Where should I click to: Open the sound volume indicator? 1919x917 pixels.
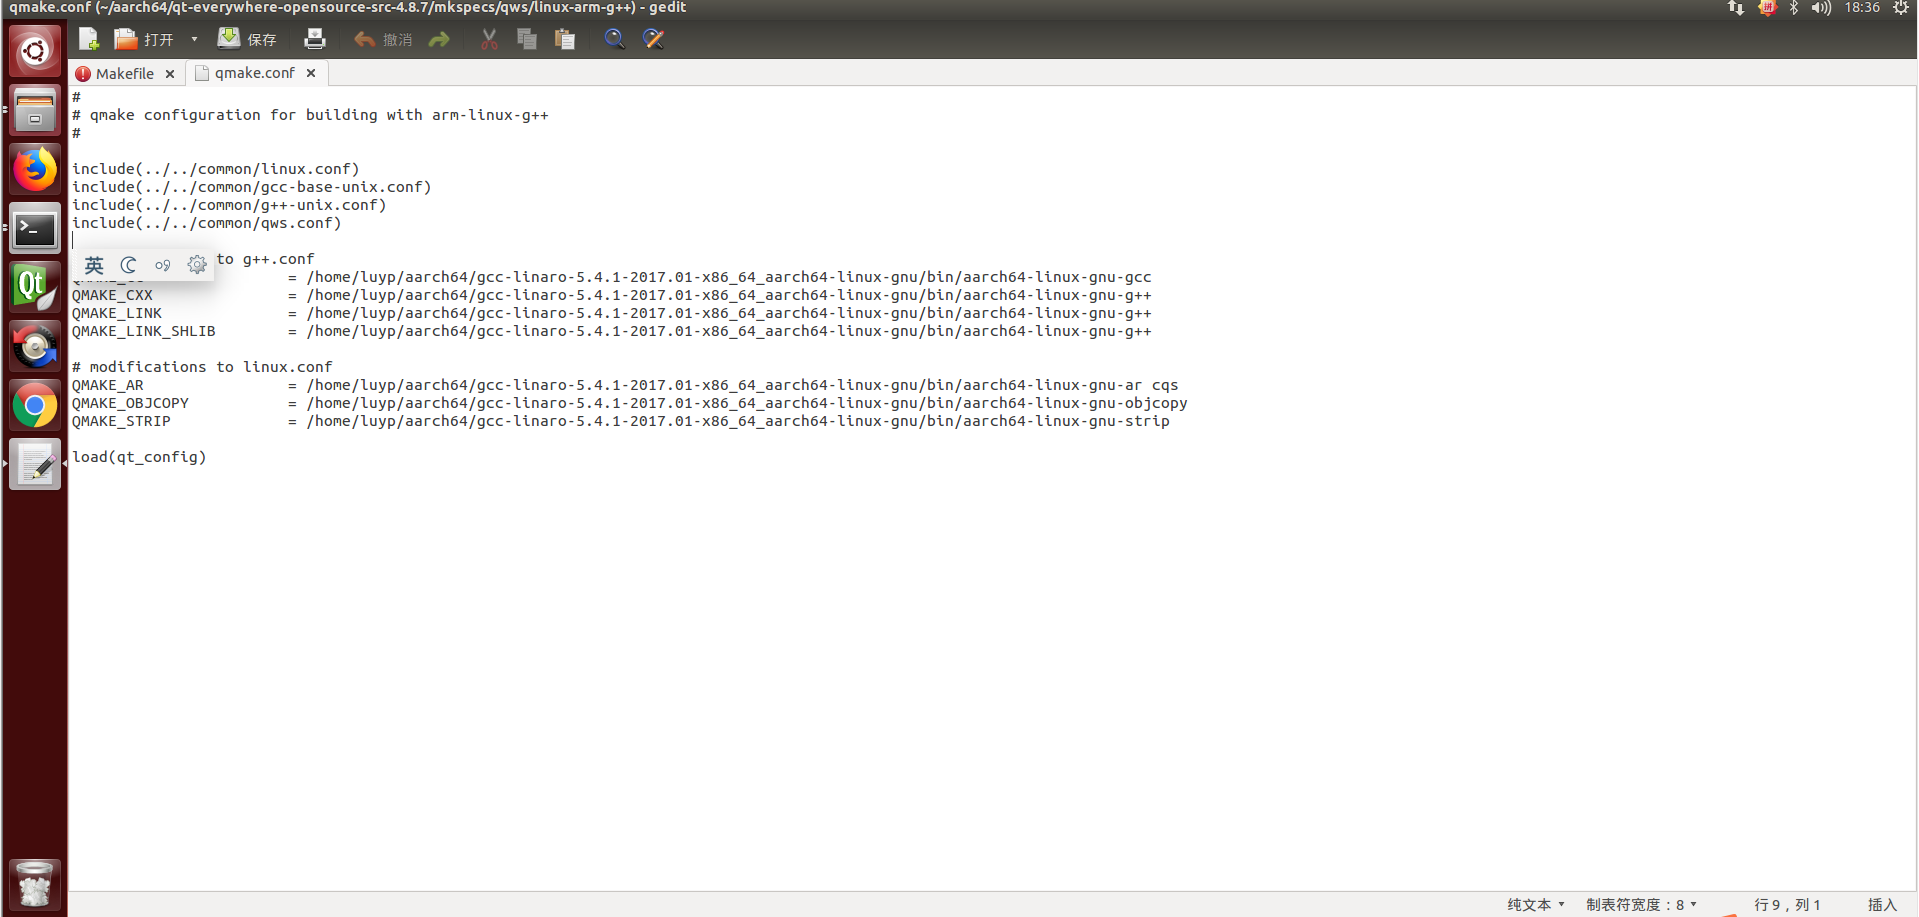1821,8
